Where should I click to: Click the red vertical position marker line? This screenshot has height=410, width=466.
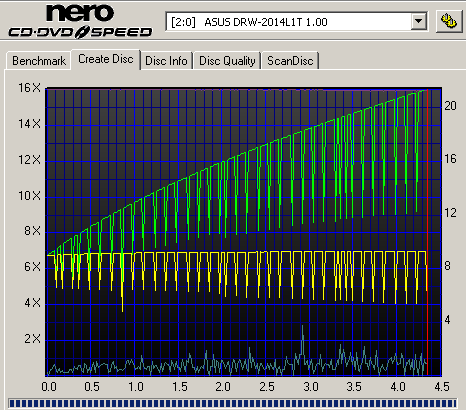428,233
